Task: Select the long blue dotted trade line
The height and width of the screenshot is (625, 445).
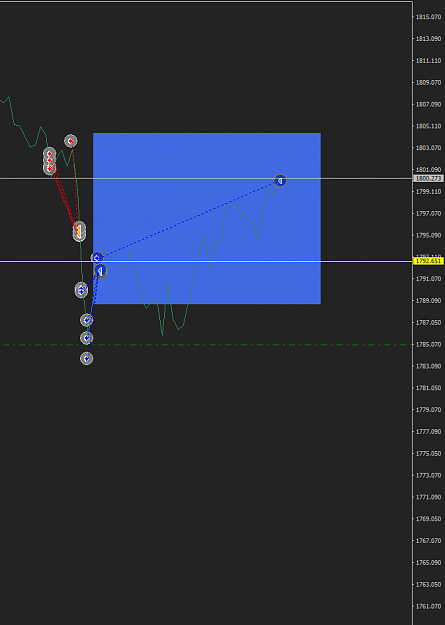Action: coord(189,219)
